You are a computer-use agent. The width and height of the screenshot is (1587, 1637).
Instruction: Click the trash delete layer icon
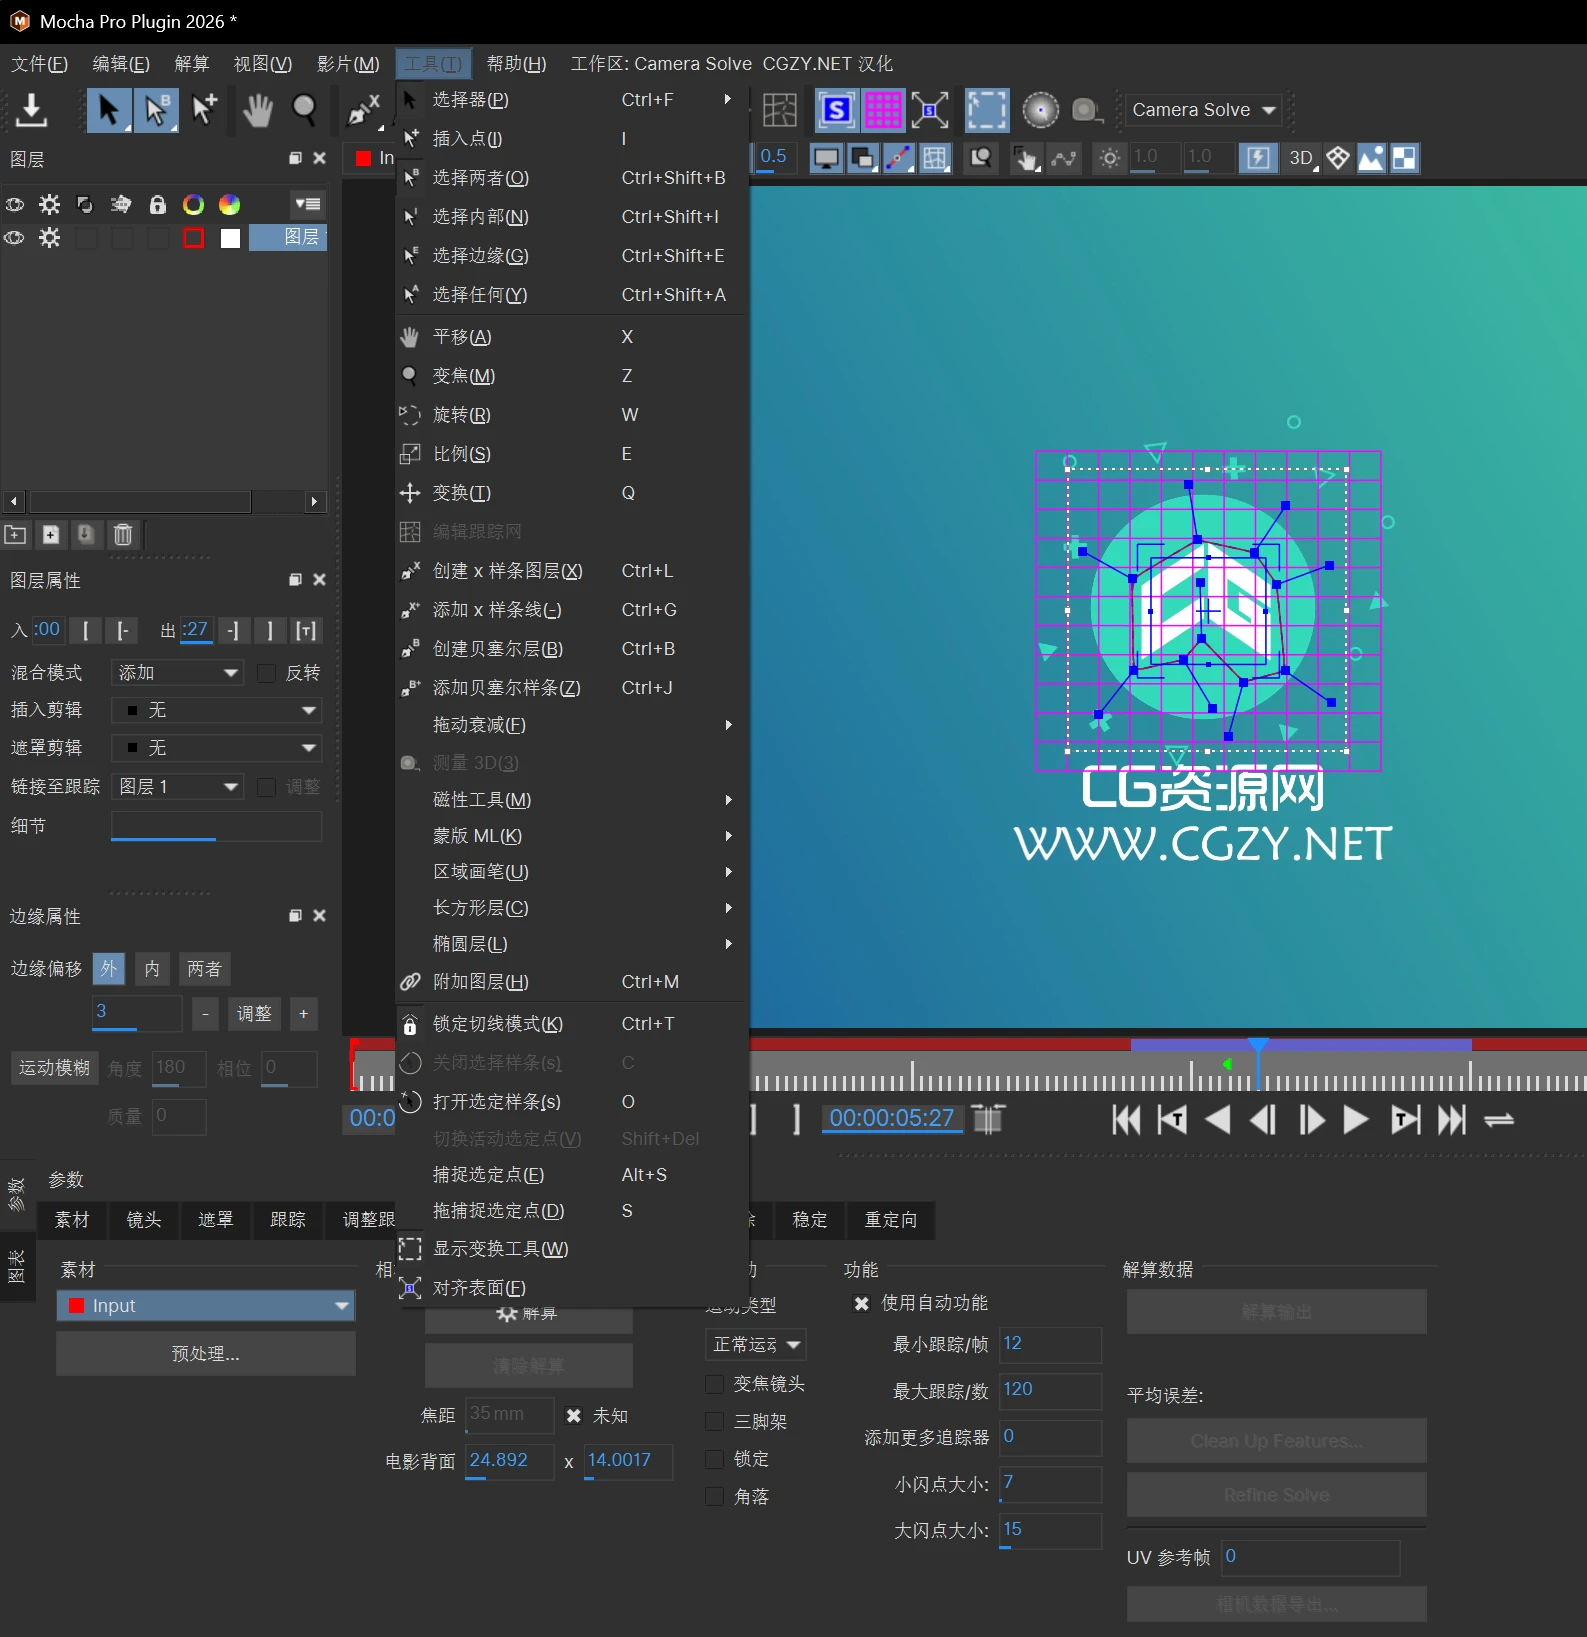click(123, 534)
